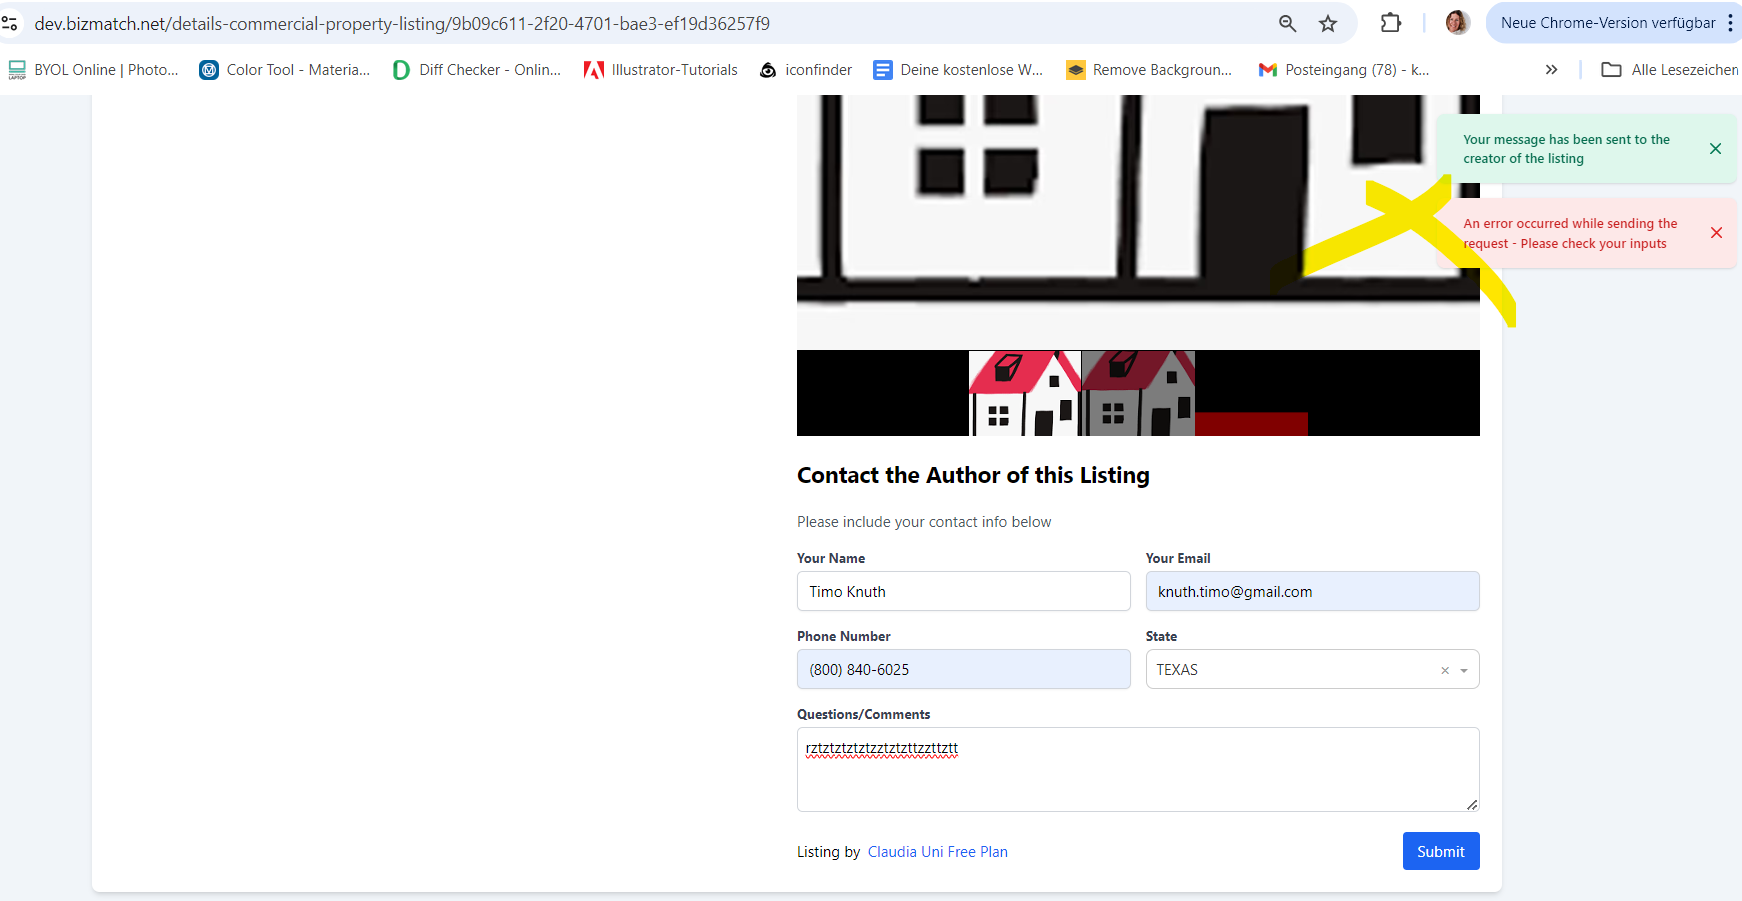
Task: Close the red error notification
Action: pyautogui.click(x=1716, y=233)
